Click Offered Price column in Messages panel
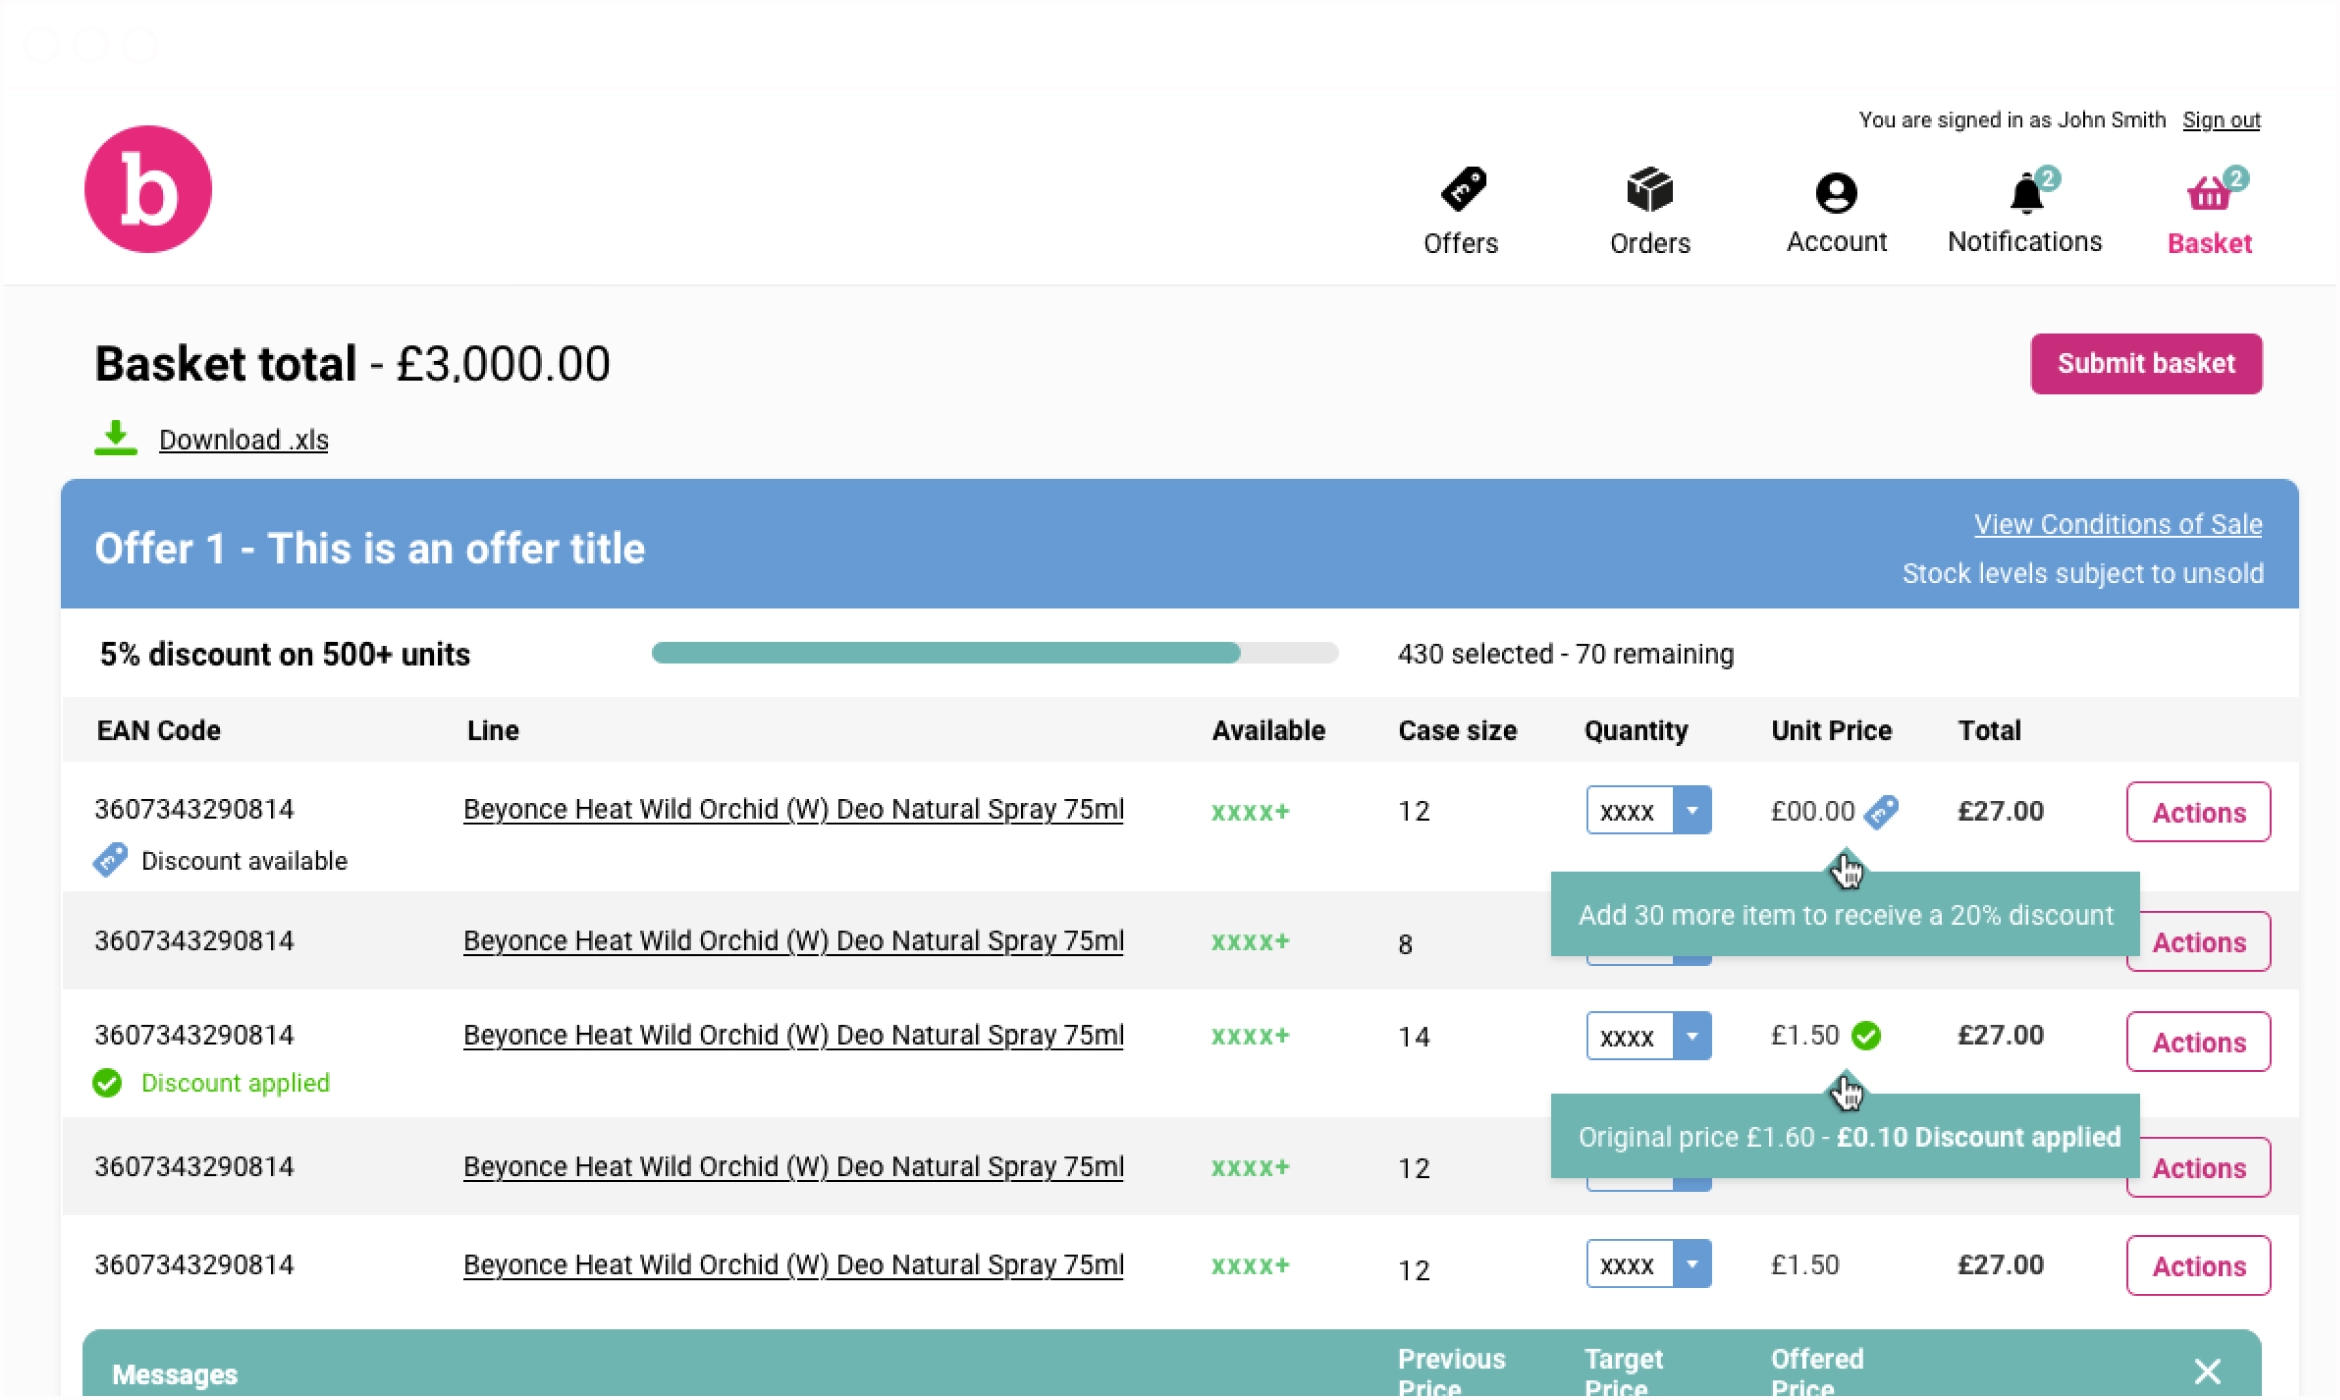2340x1400 pixels. click(x=1817, y=1373)
